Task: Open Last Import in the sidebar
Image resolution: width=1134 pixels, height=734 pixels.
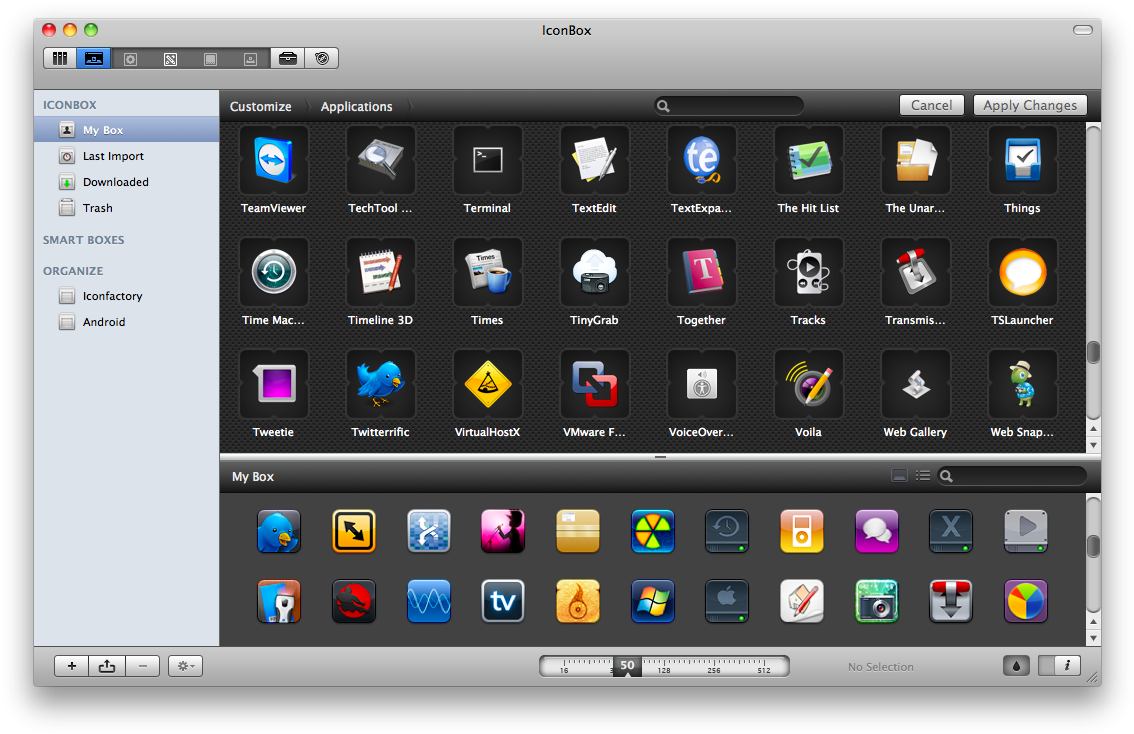Action: point(127,156)
